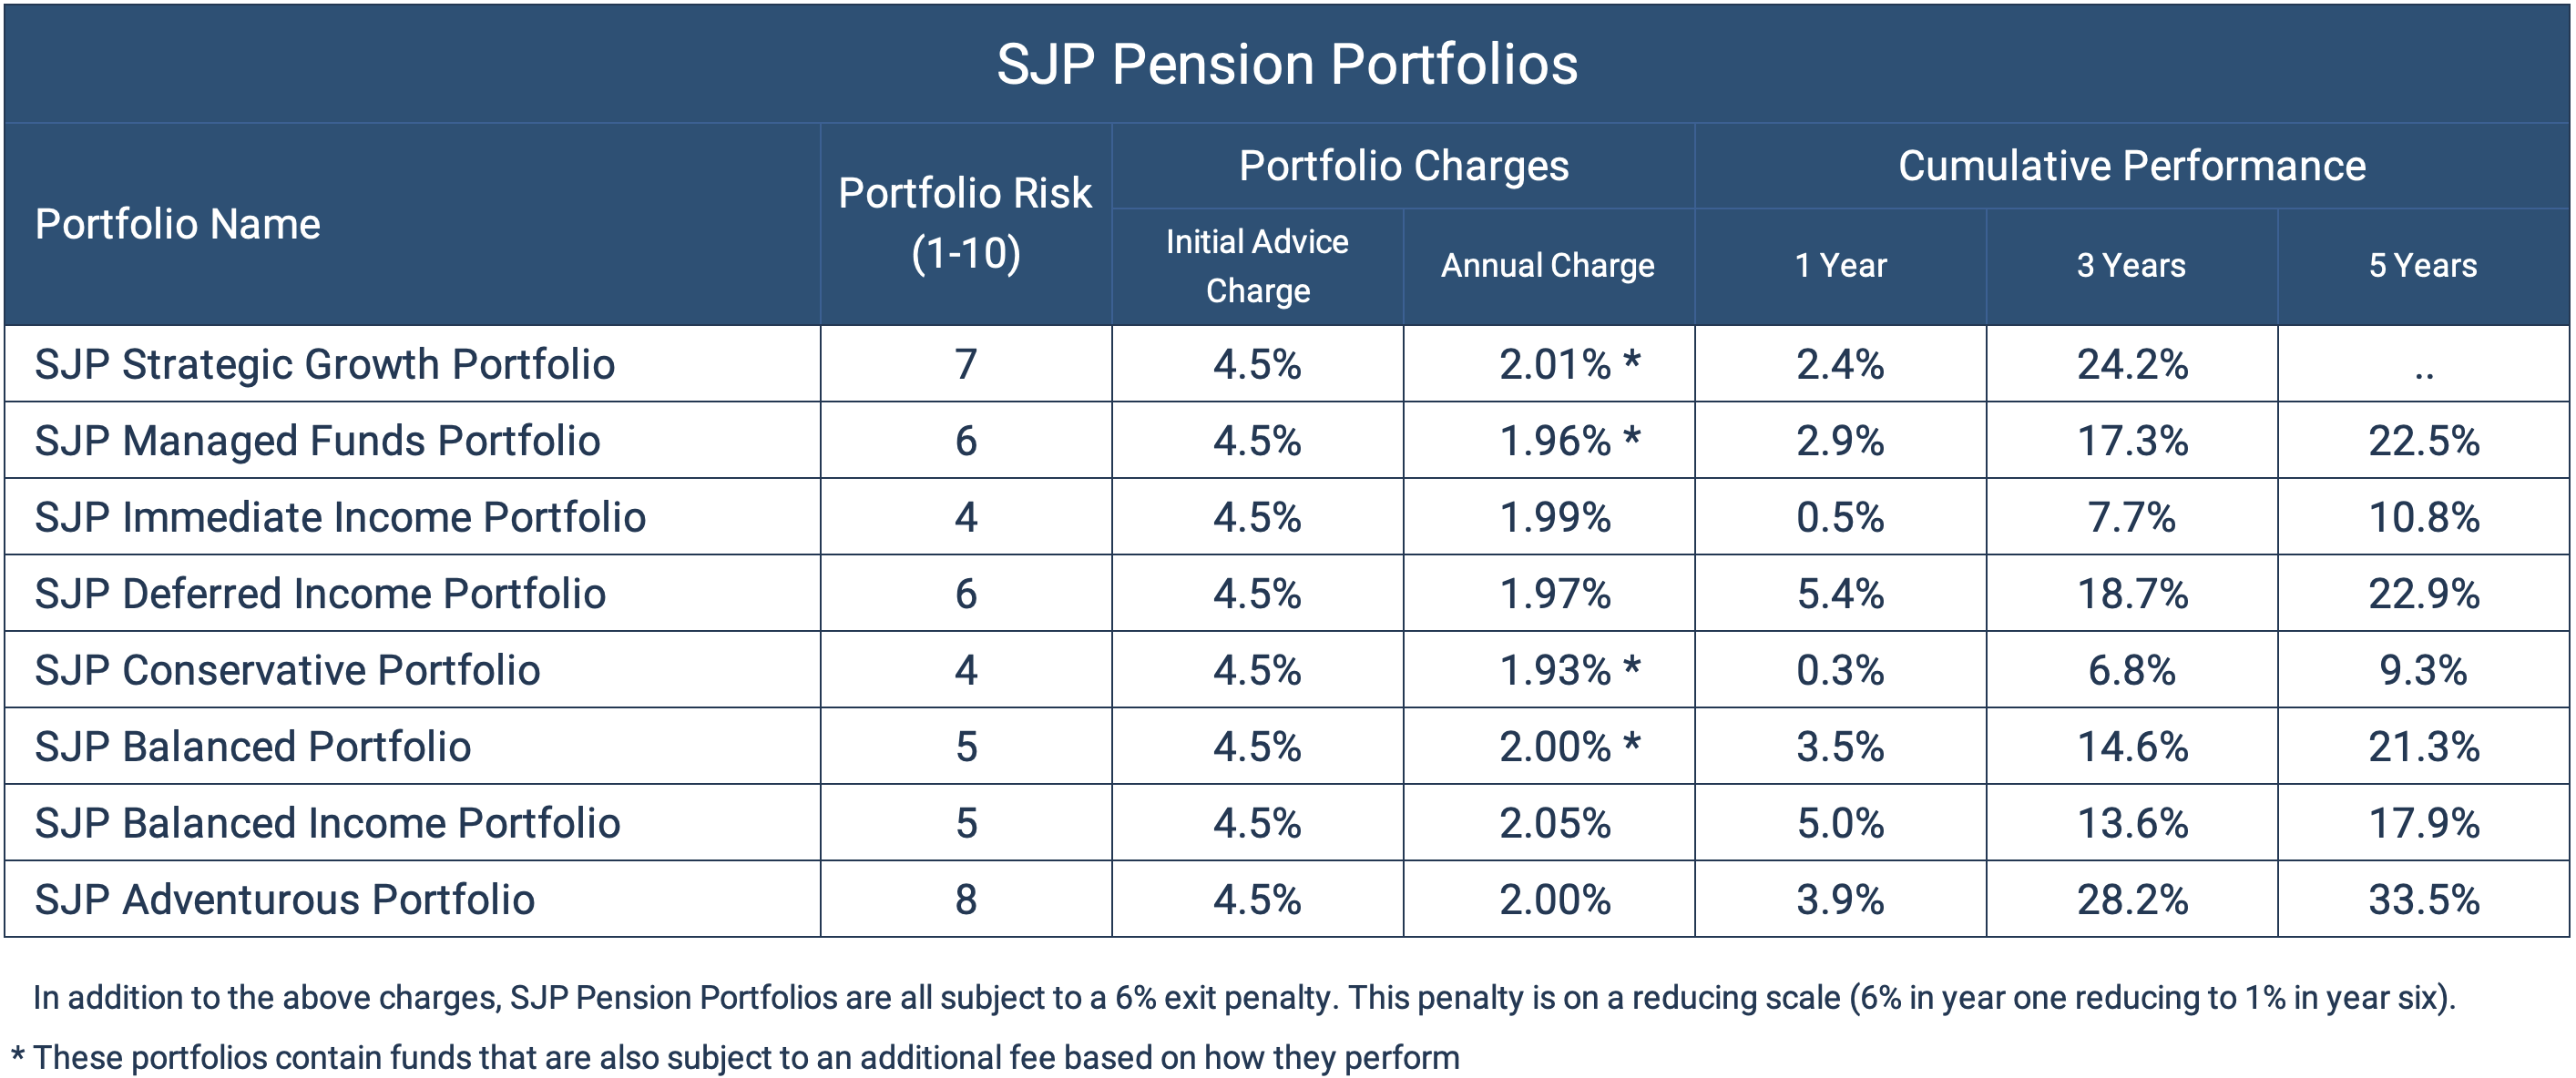Image resolution: width=2576 pixels, height=1078 pixels.
Task: Click the Annual Charge column header
Action: [x=1547, y=266]
